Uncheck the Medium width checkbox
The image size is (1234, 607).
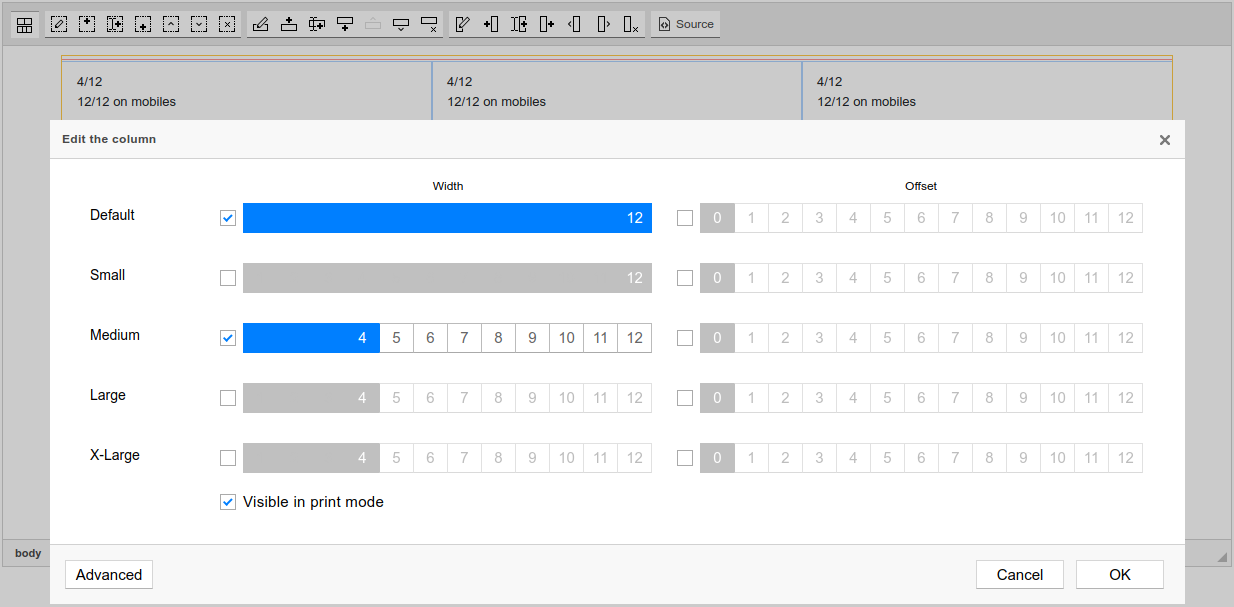(x=228, y=338)
